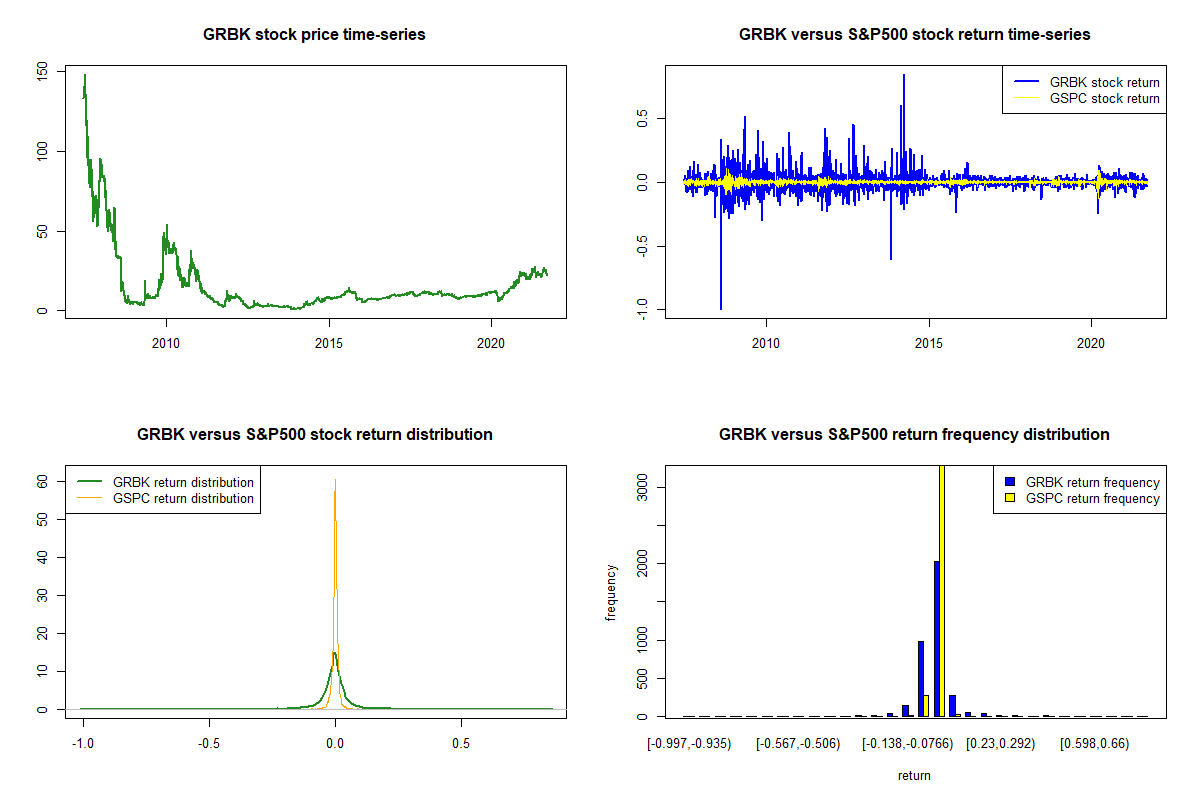
Task: Click the 'GSPC return distribution' legend label
Action: tap(183, 499)
